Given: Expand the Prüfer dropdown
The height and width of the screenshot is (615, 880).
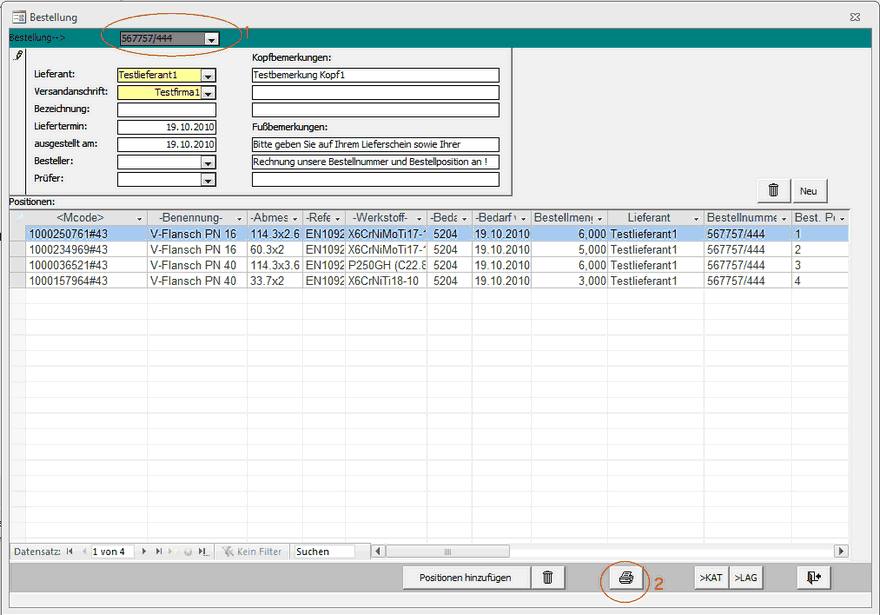Looking at the screenshot, I should point(208,180).
